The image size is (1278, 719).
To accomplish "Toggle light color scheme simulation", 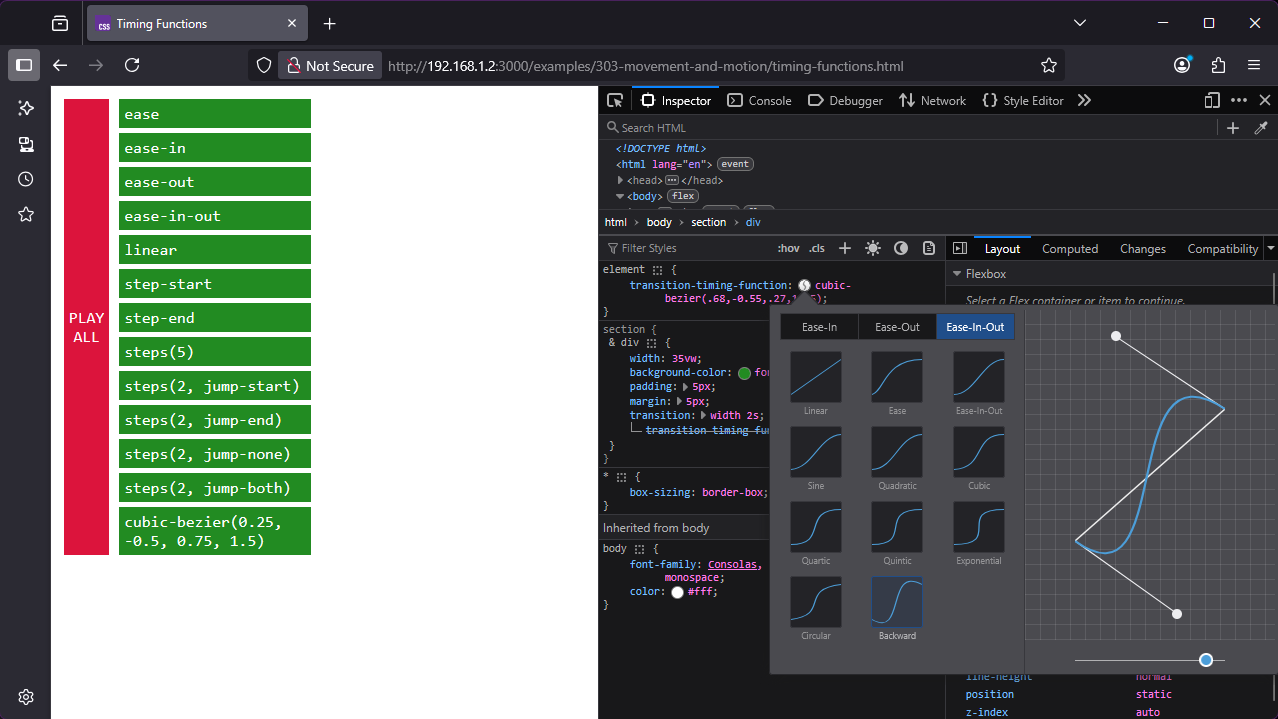I will pyautogui.click(x=873, y=248).
